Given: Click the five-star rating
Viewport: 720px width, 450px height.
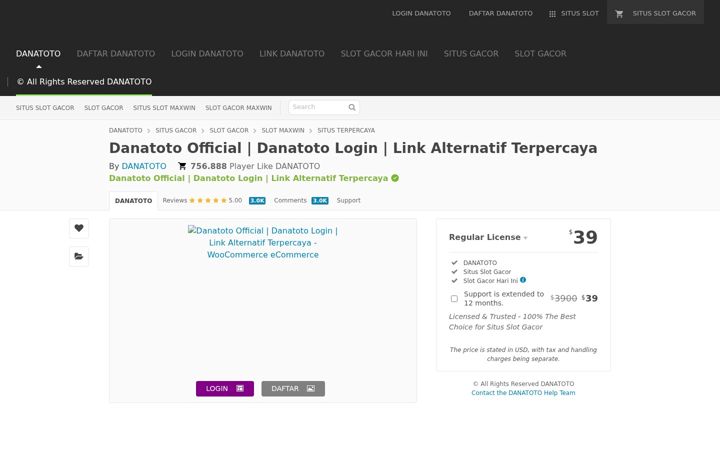Looking at the screenshot, I should (208, 201).
